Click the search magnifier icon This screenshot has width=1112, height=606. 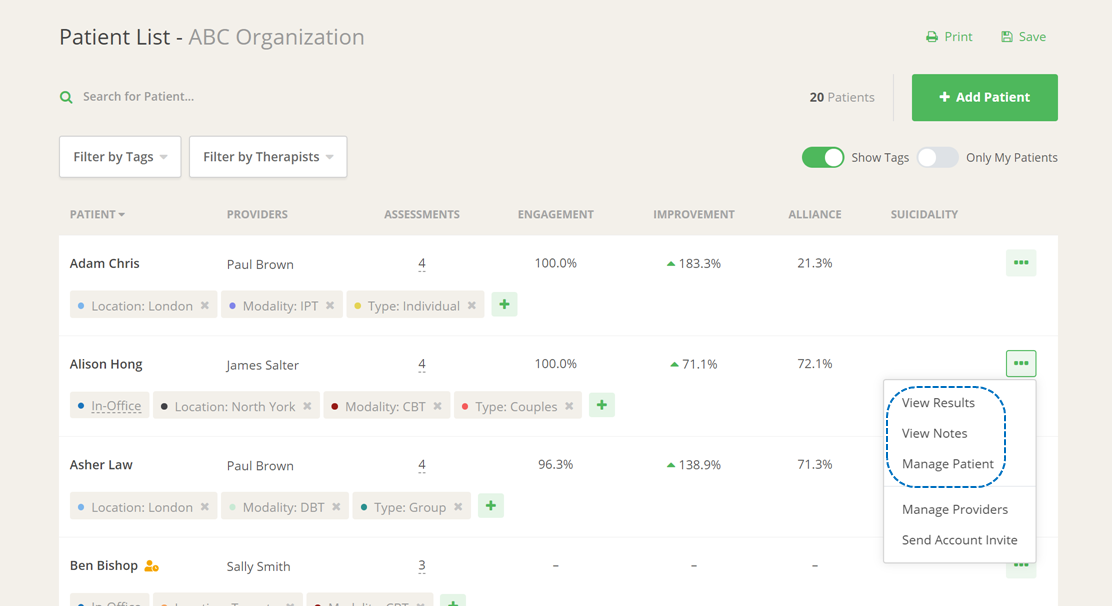65,97
